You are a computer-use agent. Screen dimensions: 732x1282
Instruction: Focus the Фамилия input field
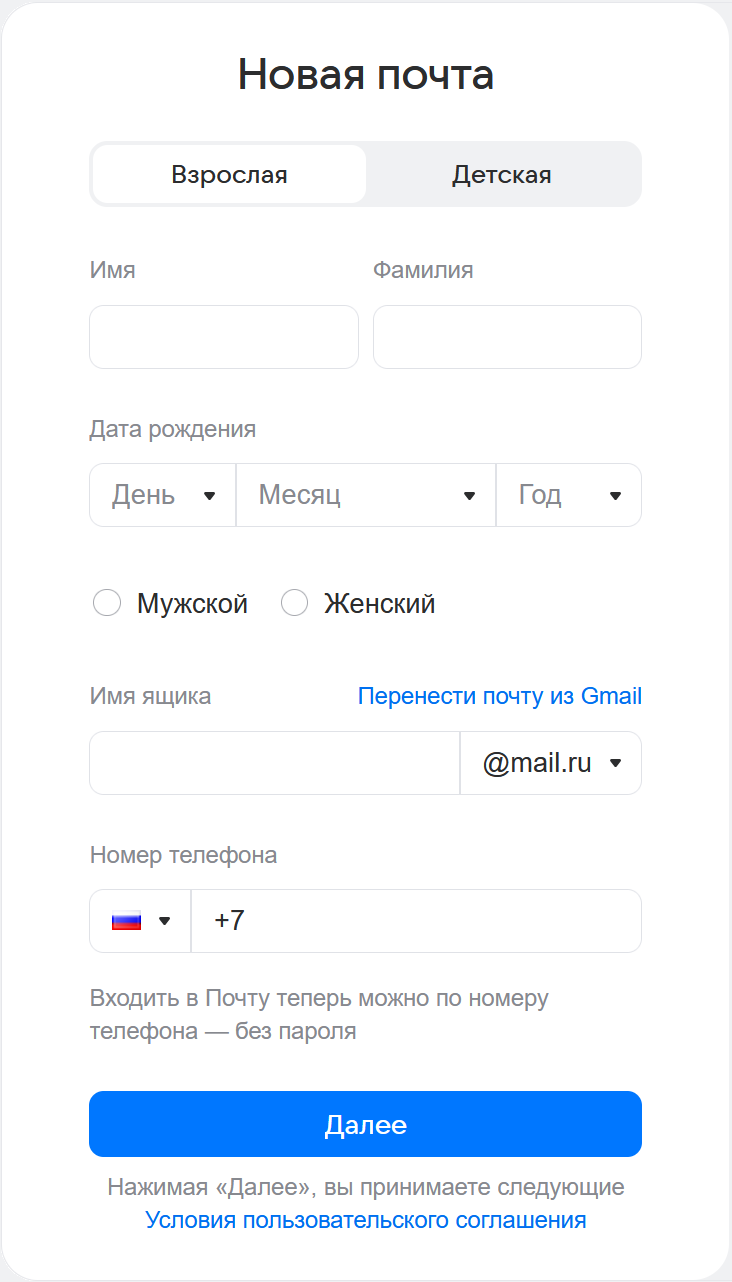point(507,337)
